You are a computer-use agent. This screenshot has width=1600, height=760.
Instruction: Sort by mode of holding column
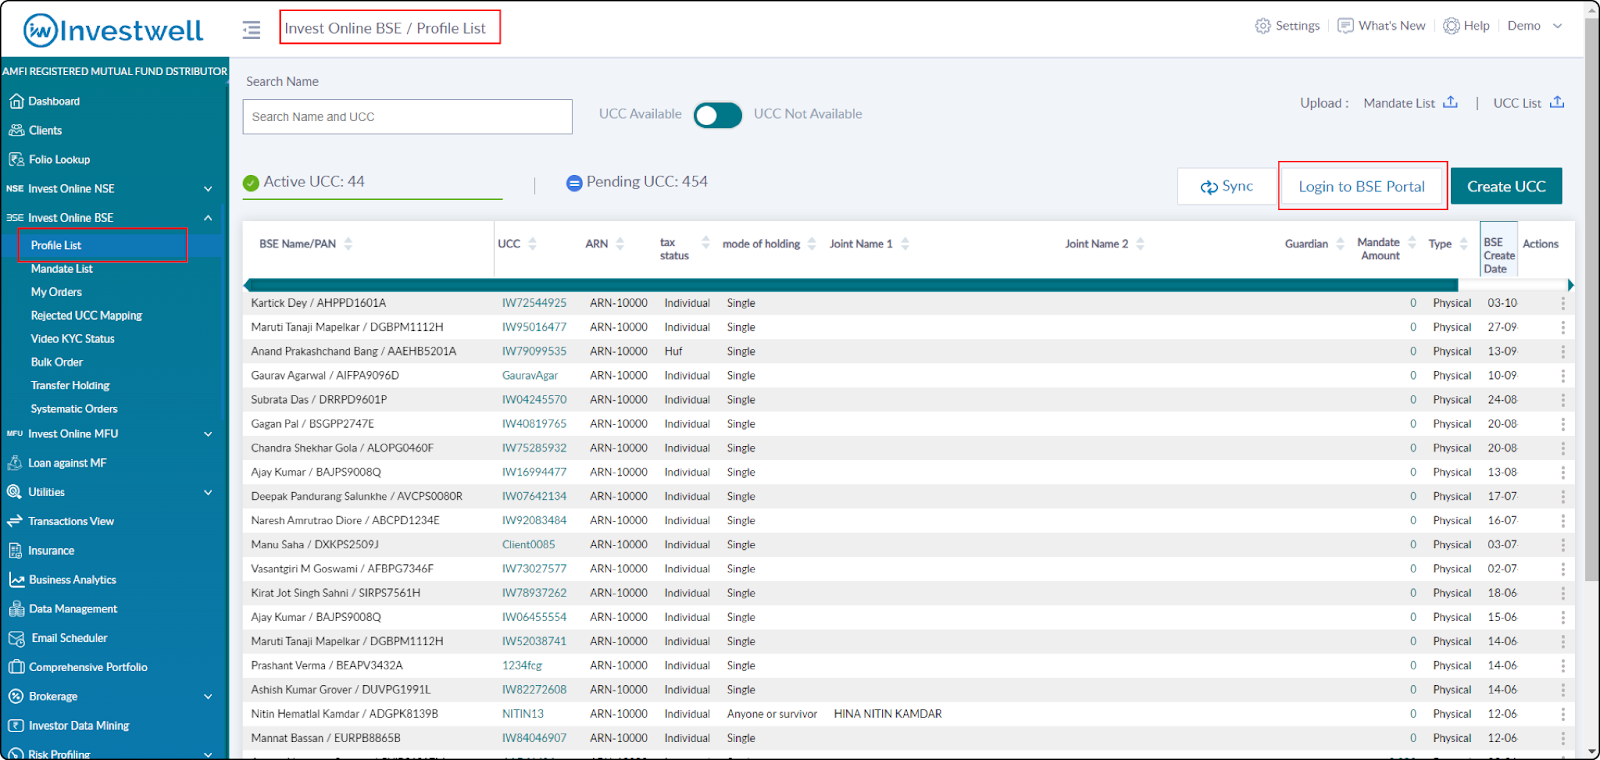point(812,244)
